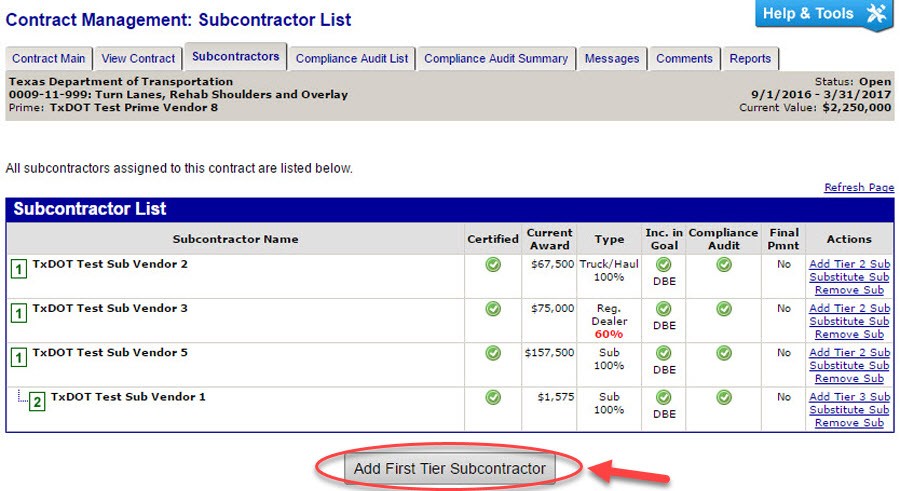Click the Help & Tools wrench icon
The height and width of the screenshot is (491, 900).
[876, 14]
